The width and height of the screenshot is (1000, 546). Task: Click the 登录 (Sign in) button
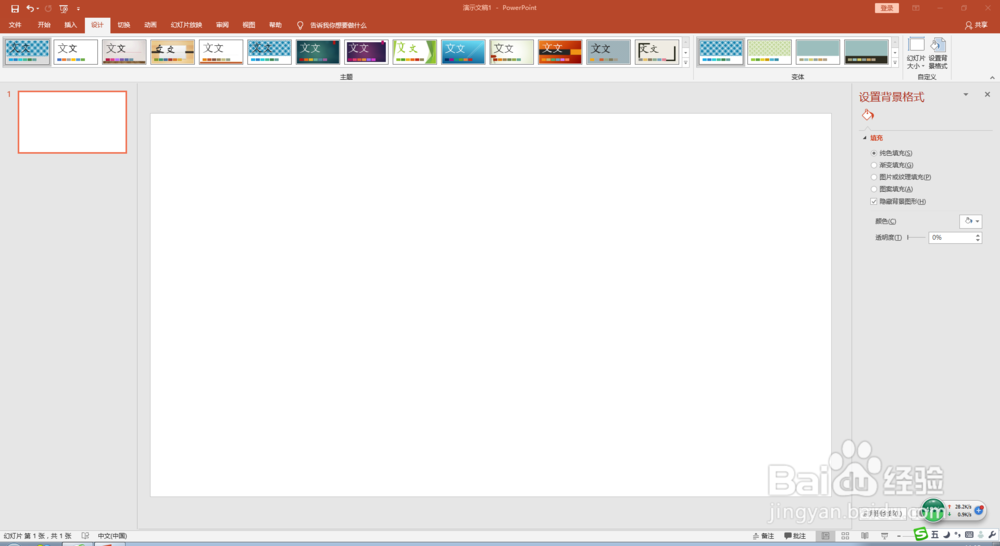886,8
